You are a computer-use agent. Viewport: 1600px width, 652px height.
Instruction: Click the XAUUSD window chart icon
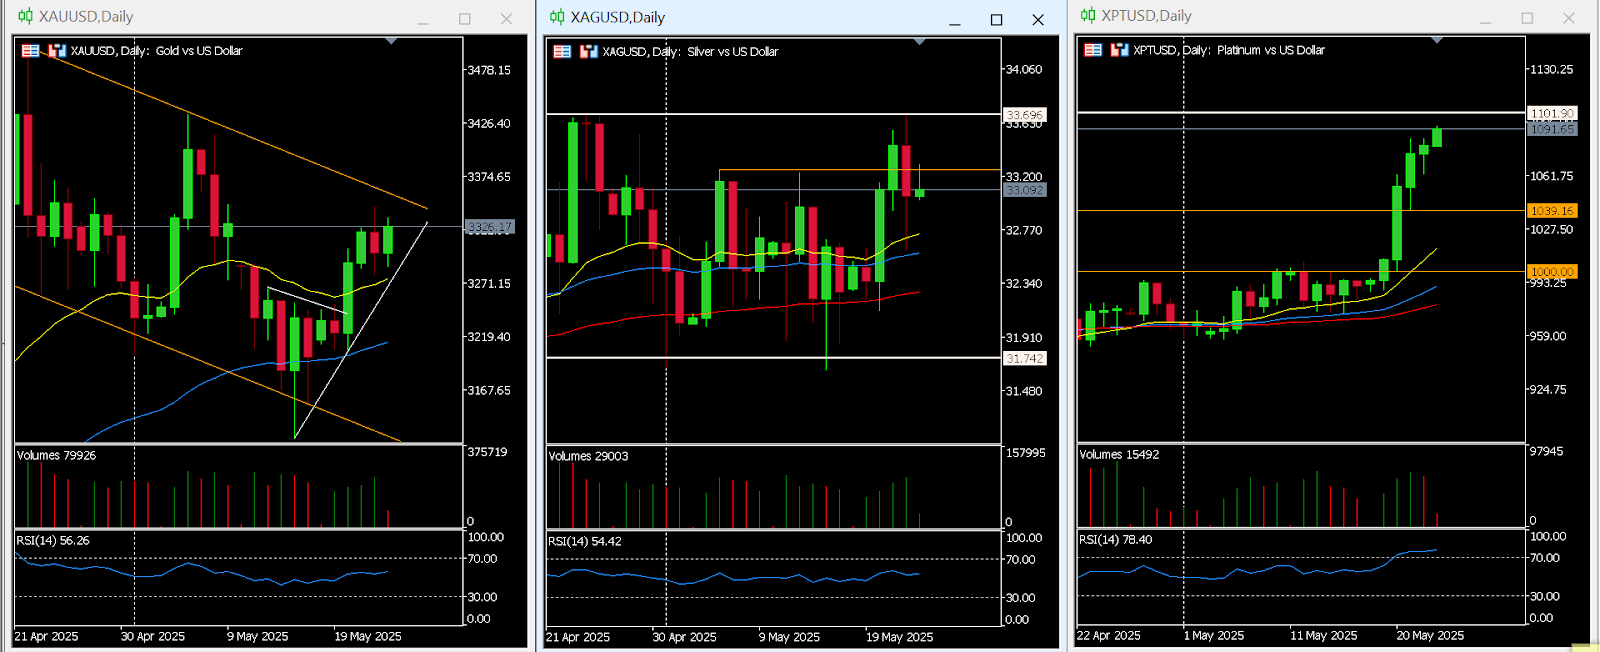26,16
